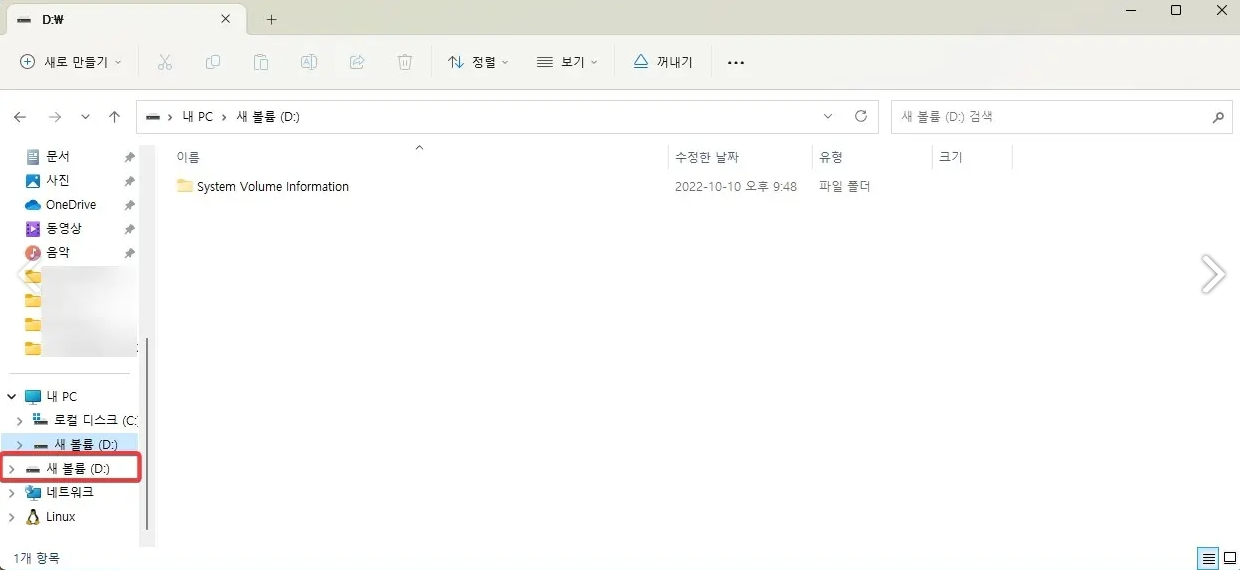The height and width of the screenshot is (570, 1240).
Task: Collapse the 내 PC tree node
Action: pyautogui.click(x=12, y=397)
